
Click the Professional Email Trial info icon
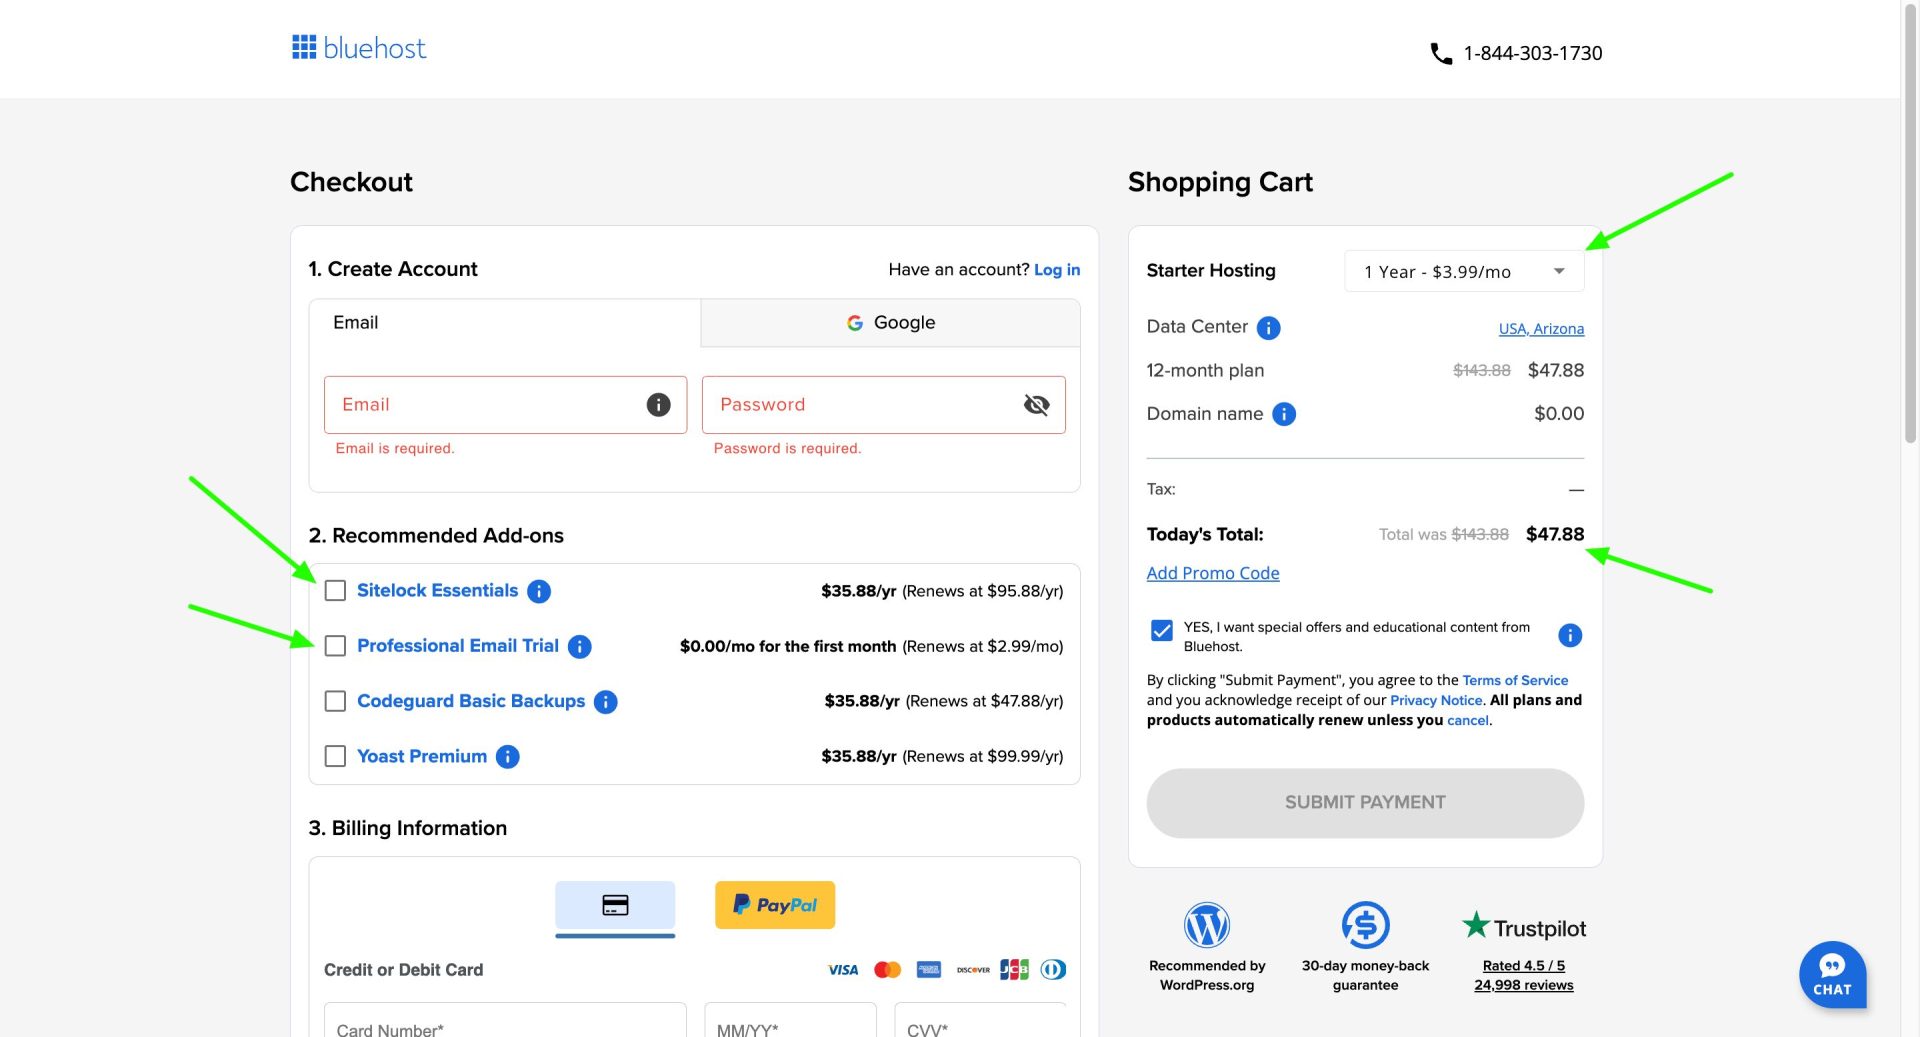[578, 646]
